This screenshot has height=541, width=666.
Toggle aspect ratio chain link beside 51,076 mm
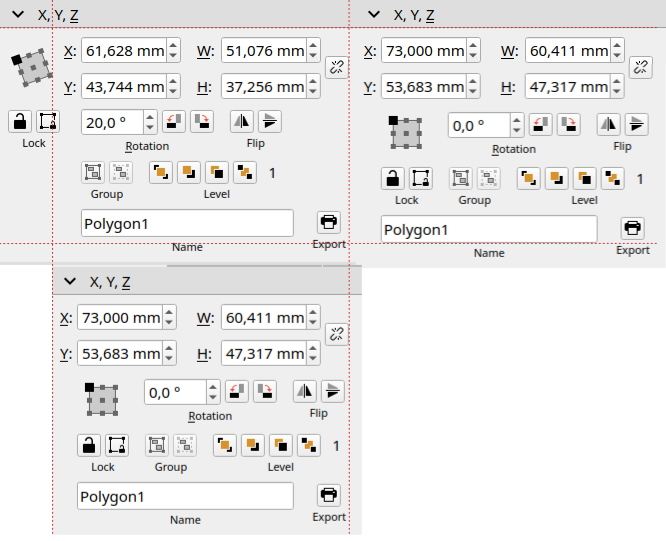337,68
